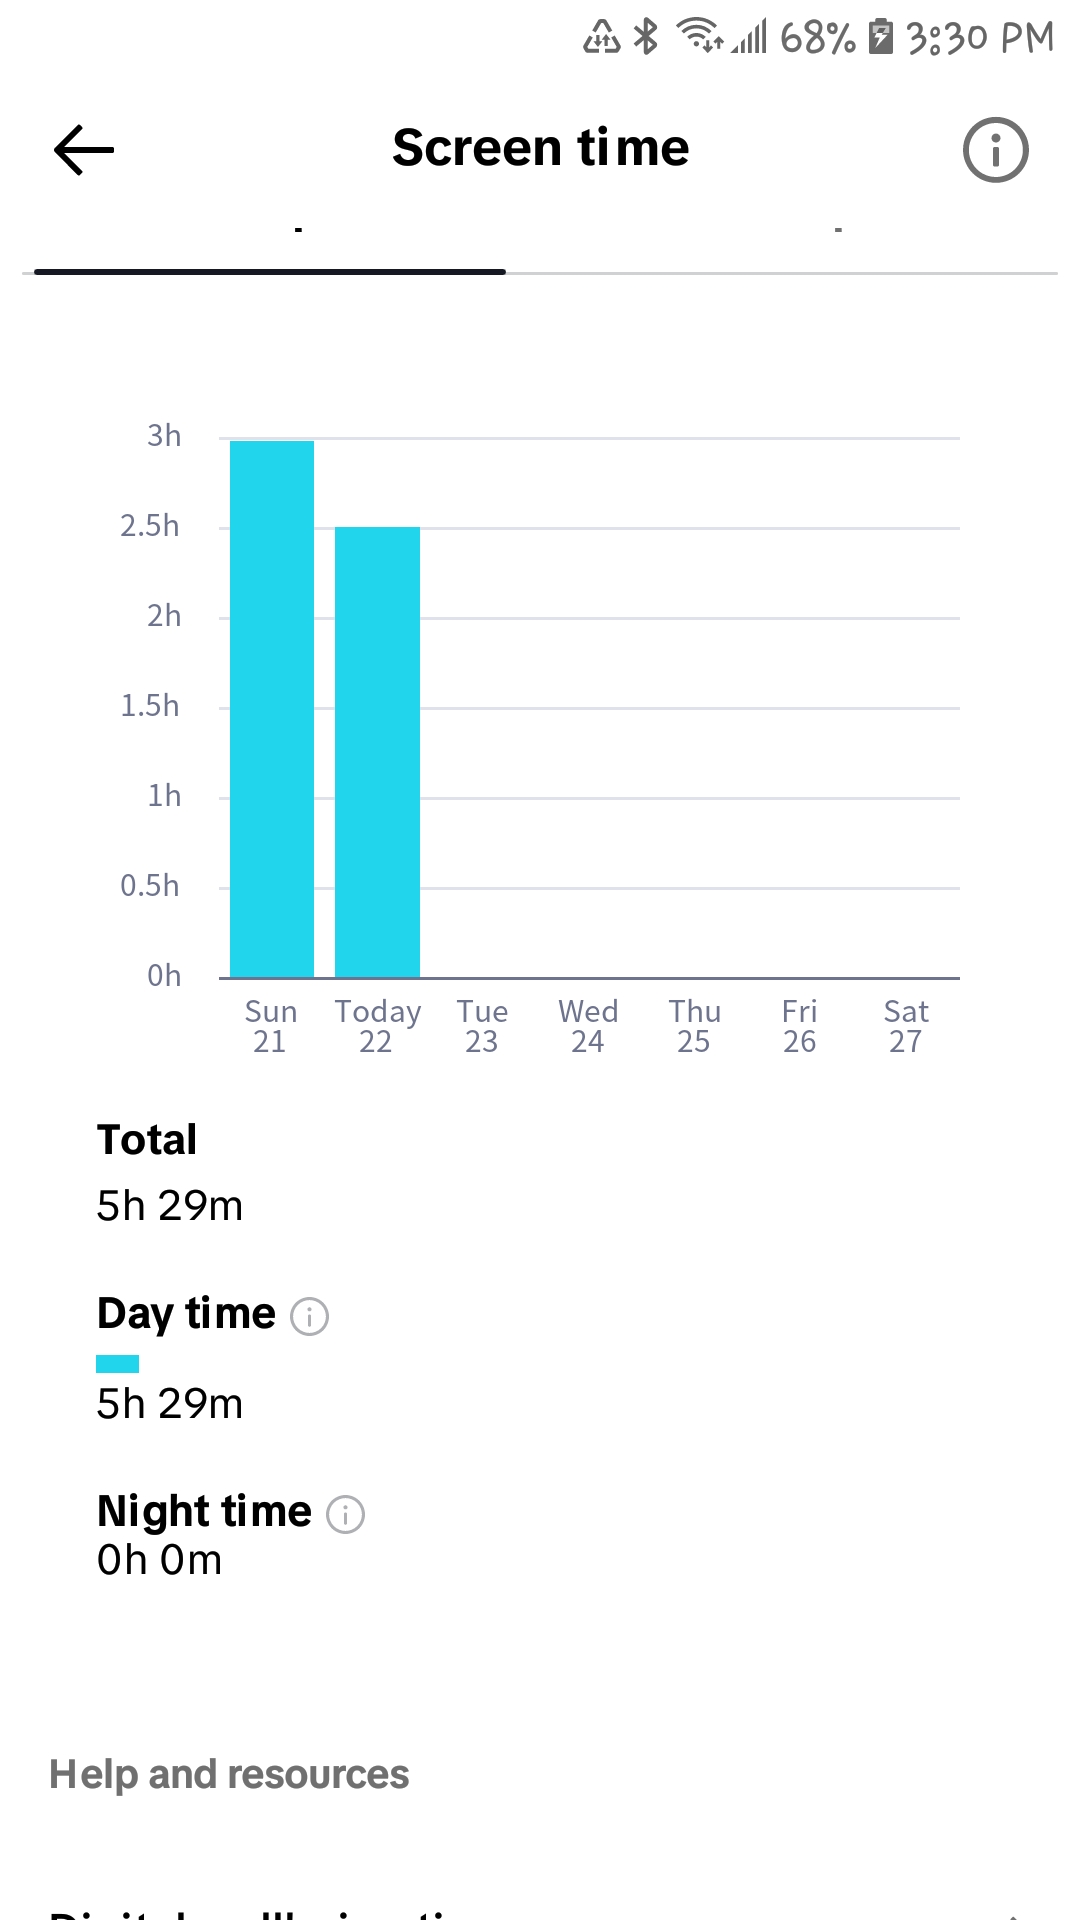
Task: Select the Today 22 usage bar
Action: click(x=377, y=752)
